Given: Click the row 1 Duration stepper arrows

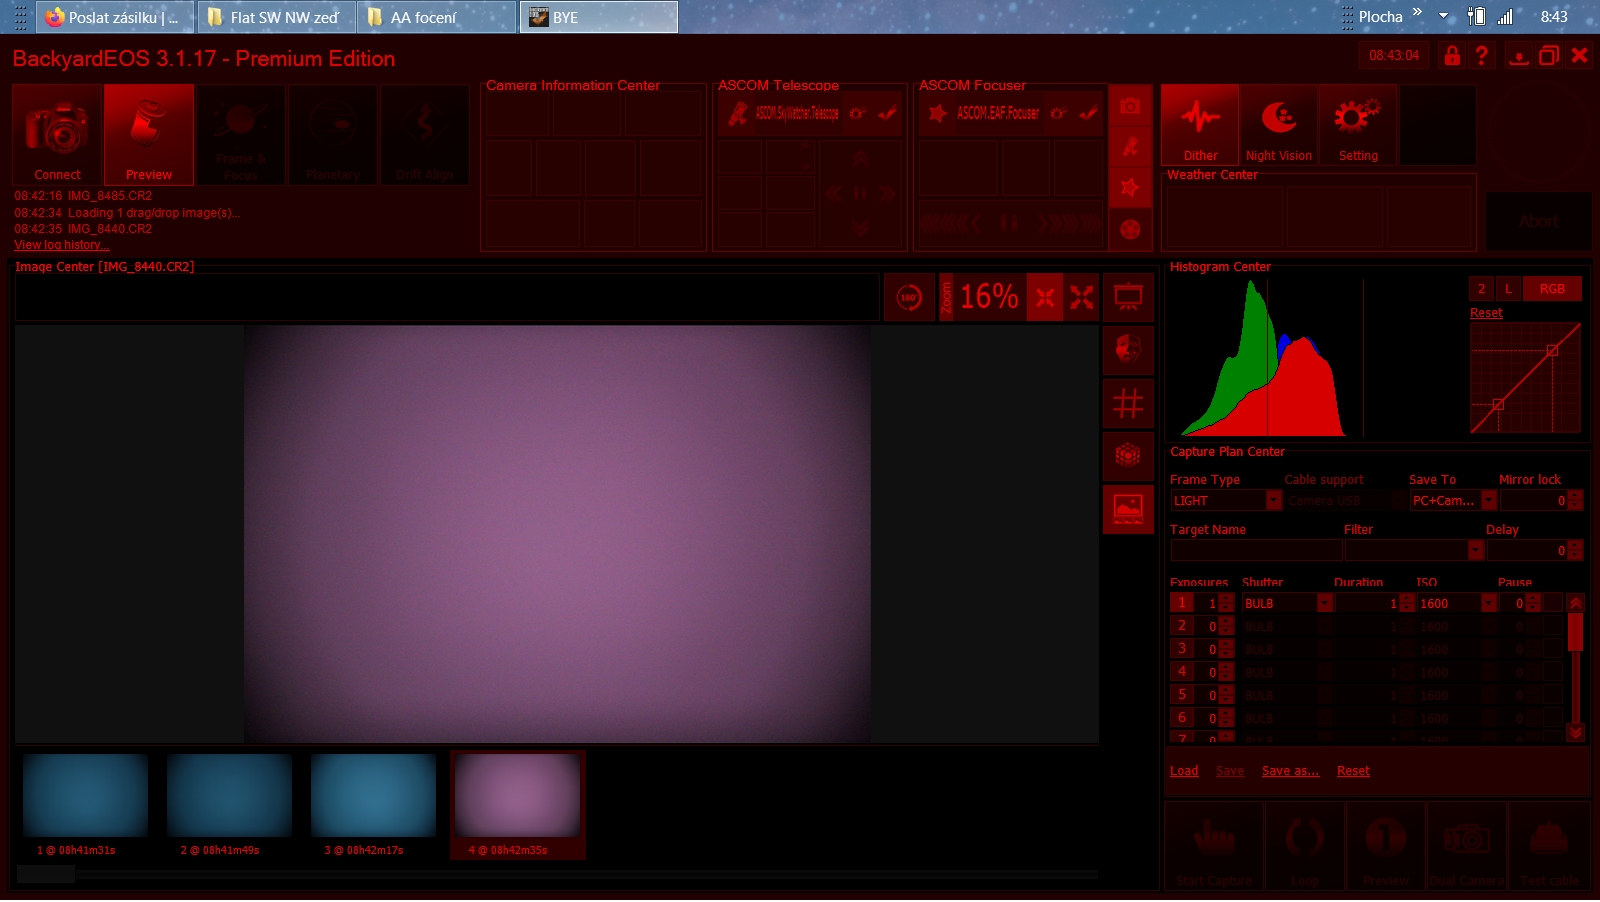Looking at the screenshot, I should (1407, 603).
